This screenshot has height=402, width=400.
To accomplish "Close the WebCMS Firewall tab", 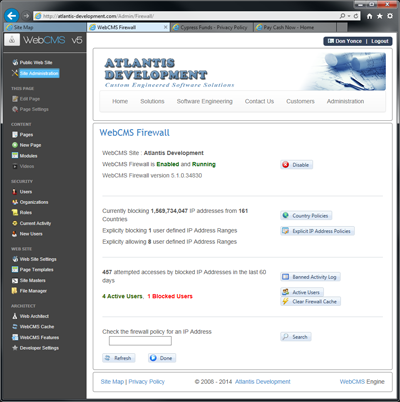I will tap(165, 27).
